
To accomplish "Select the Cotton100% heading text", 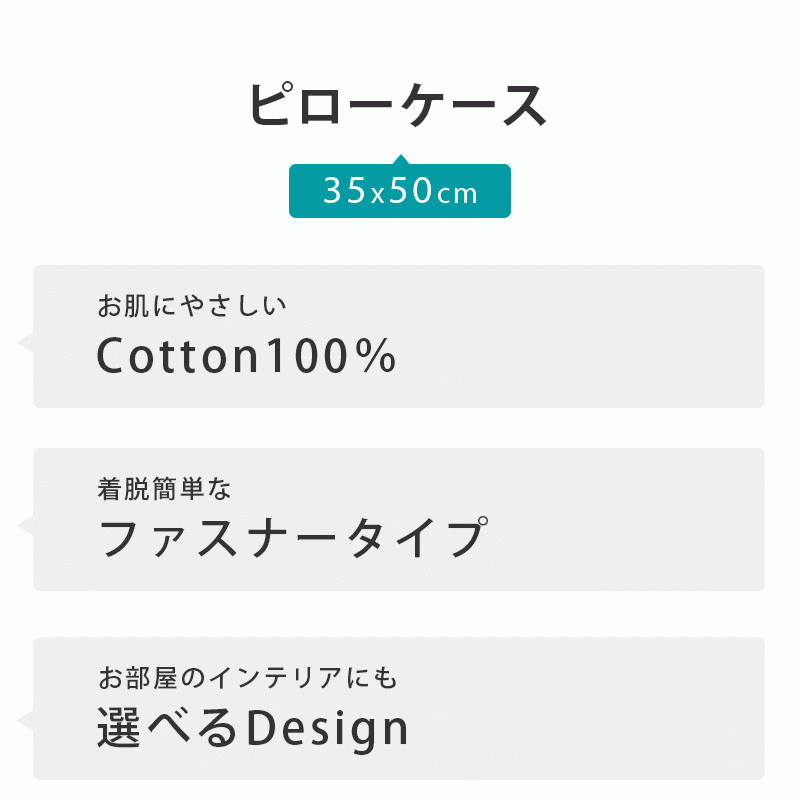I will 247,357.
